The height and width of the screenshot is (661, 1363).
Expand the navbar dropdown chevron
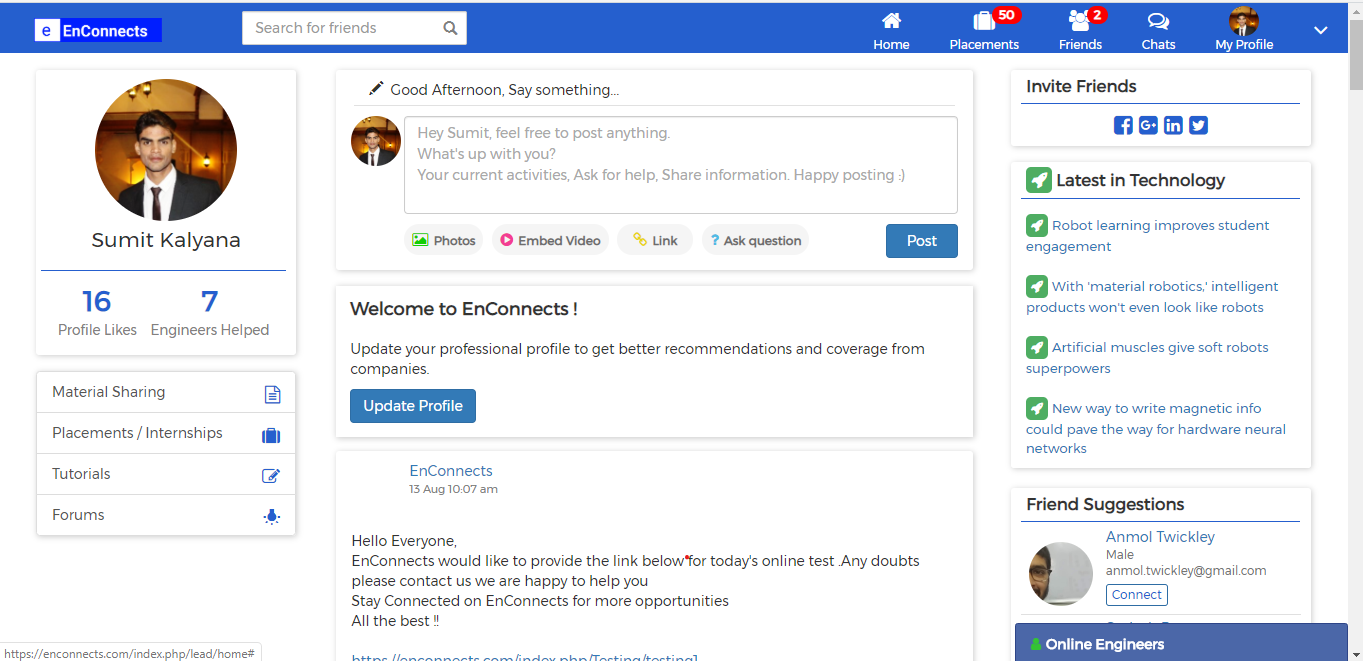pos(1320,30)
